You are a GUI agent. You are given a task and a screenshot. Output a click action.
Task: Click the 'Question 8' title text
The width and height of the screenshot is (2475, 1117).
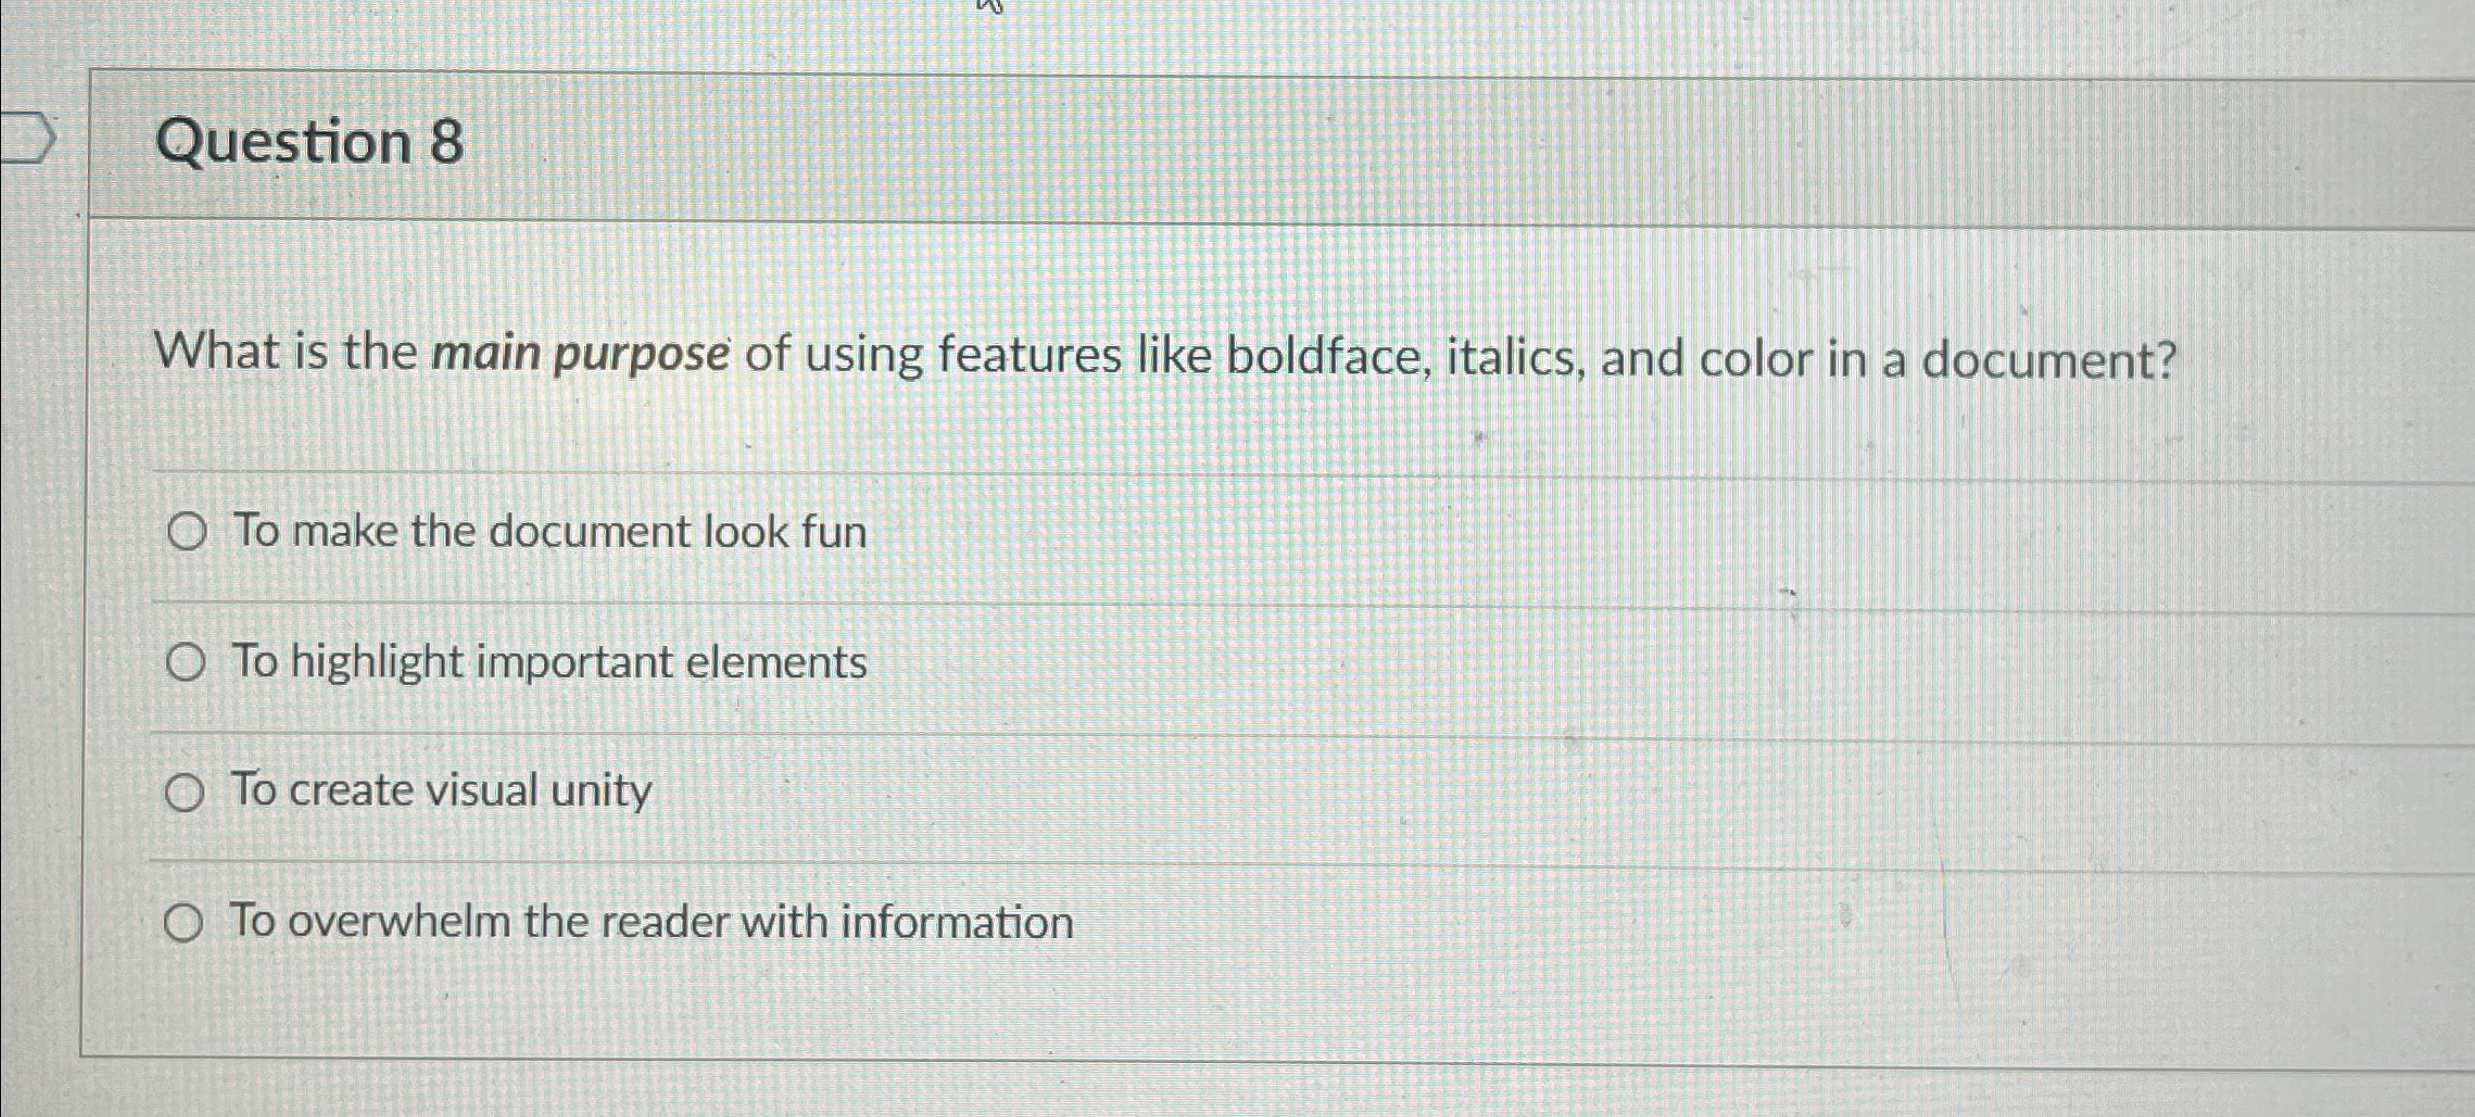pos(312,145)
